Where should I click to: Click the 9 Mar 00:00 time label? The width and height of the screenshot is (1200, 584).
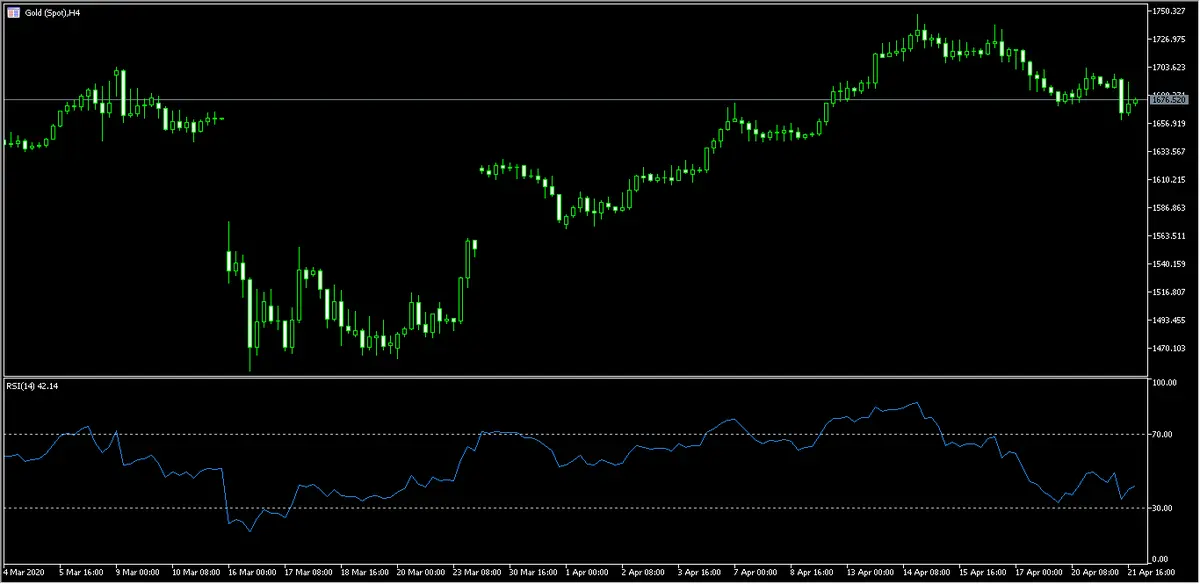[139, 574]
